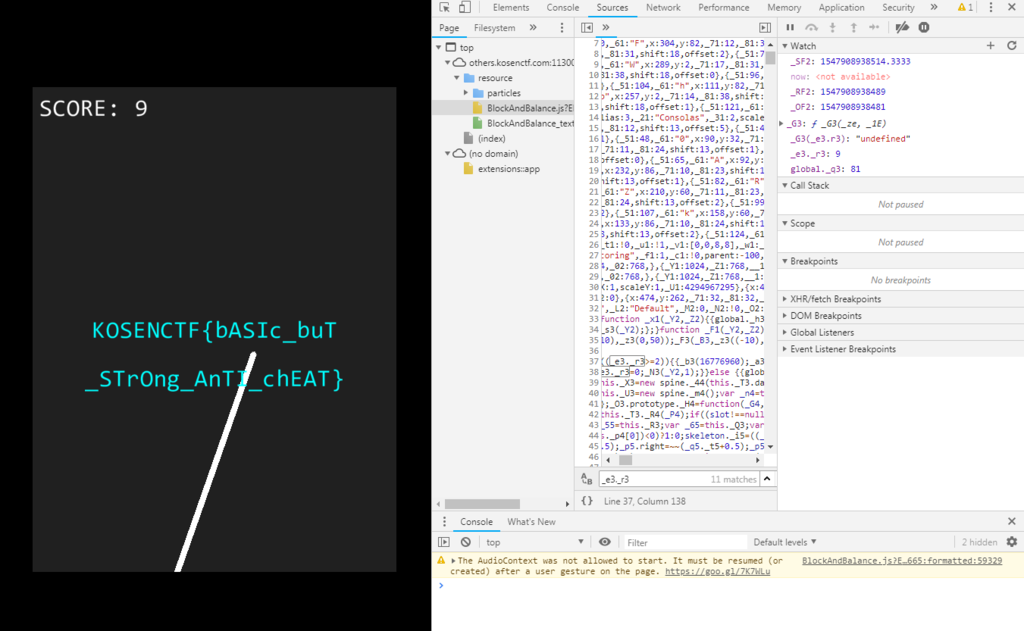Open the Default levels dropdown

coord(785,541)
